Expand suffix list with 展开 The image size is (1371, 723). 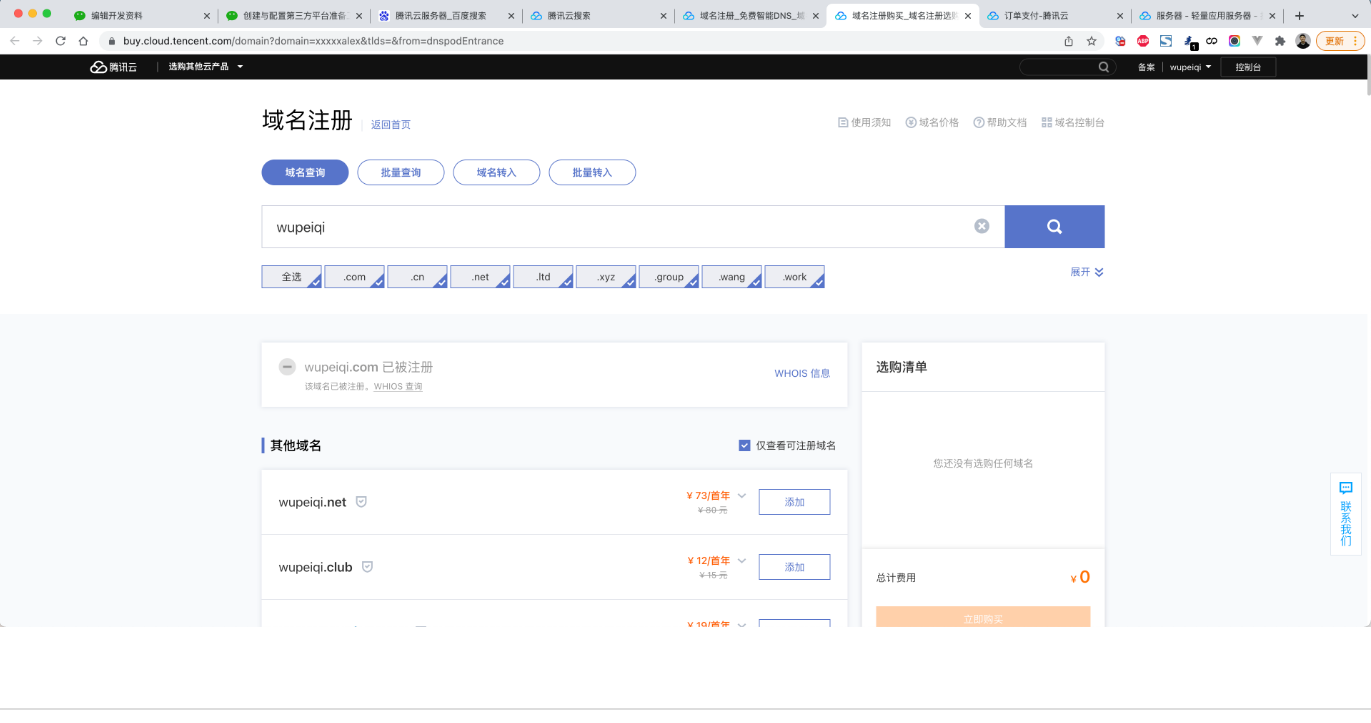pyautogui.click(x=1087, y=272)
